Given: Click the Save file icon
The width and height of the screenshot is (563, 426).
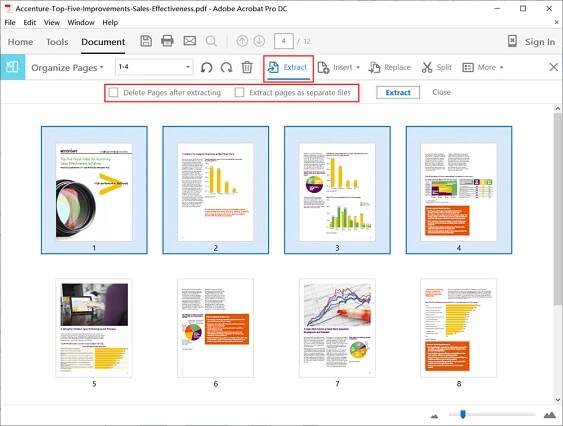Looking at the screenshot, I should pos(146,41).
